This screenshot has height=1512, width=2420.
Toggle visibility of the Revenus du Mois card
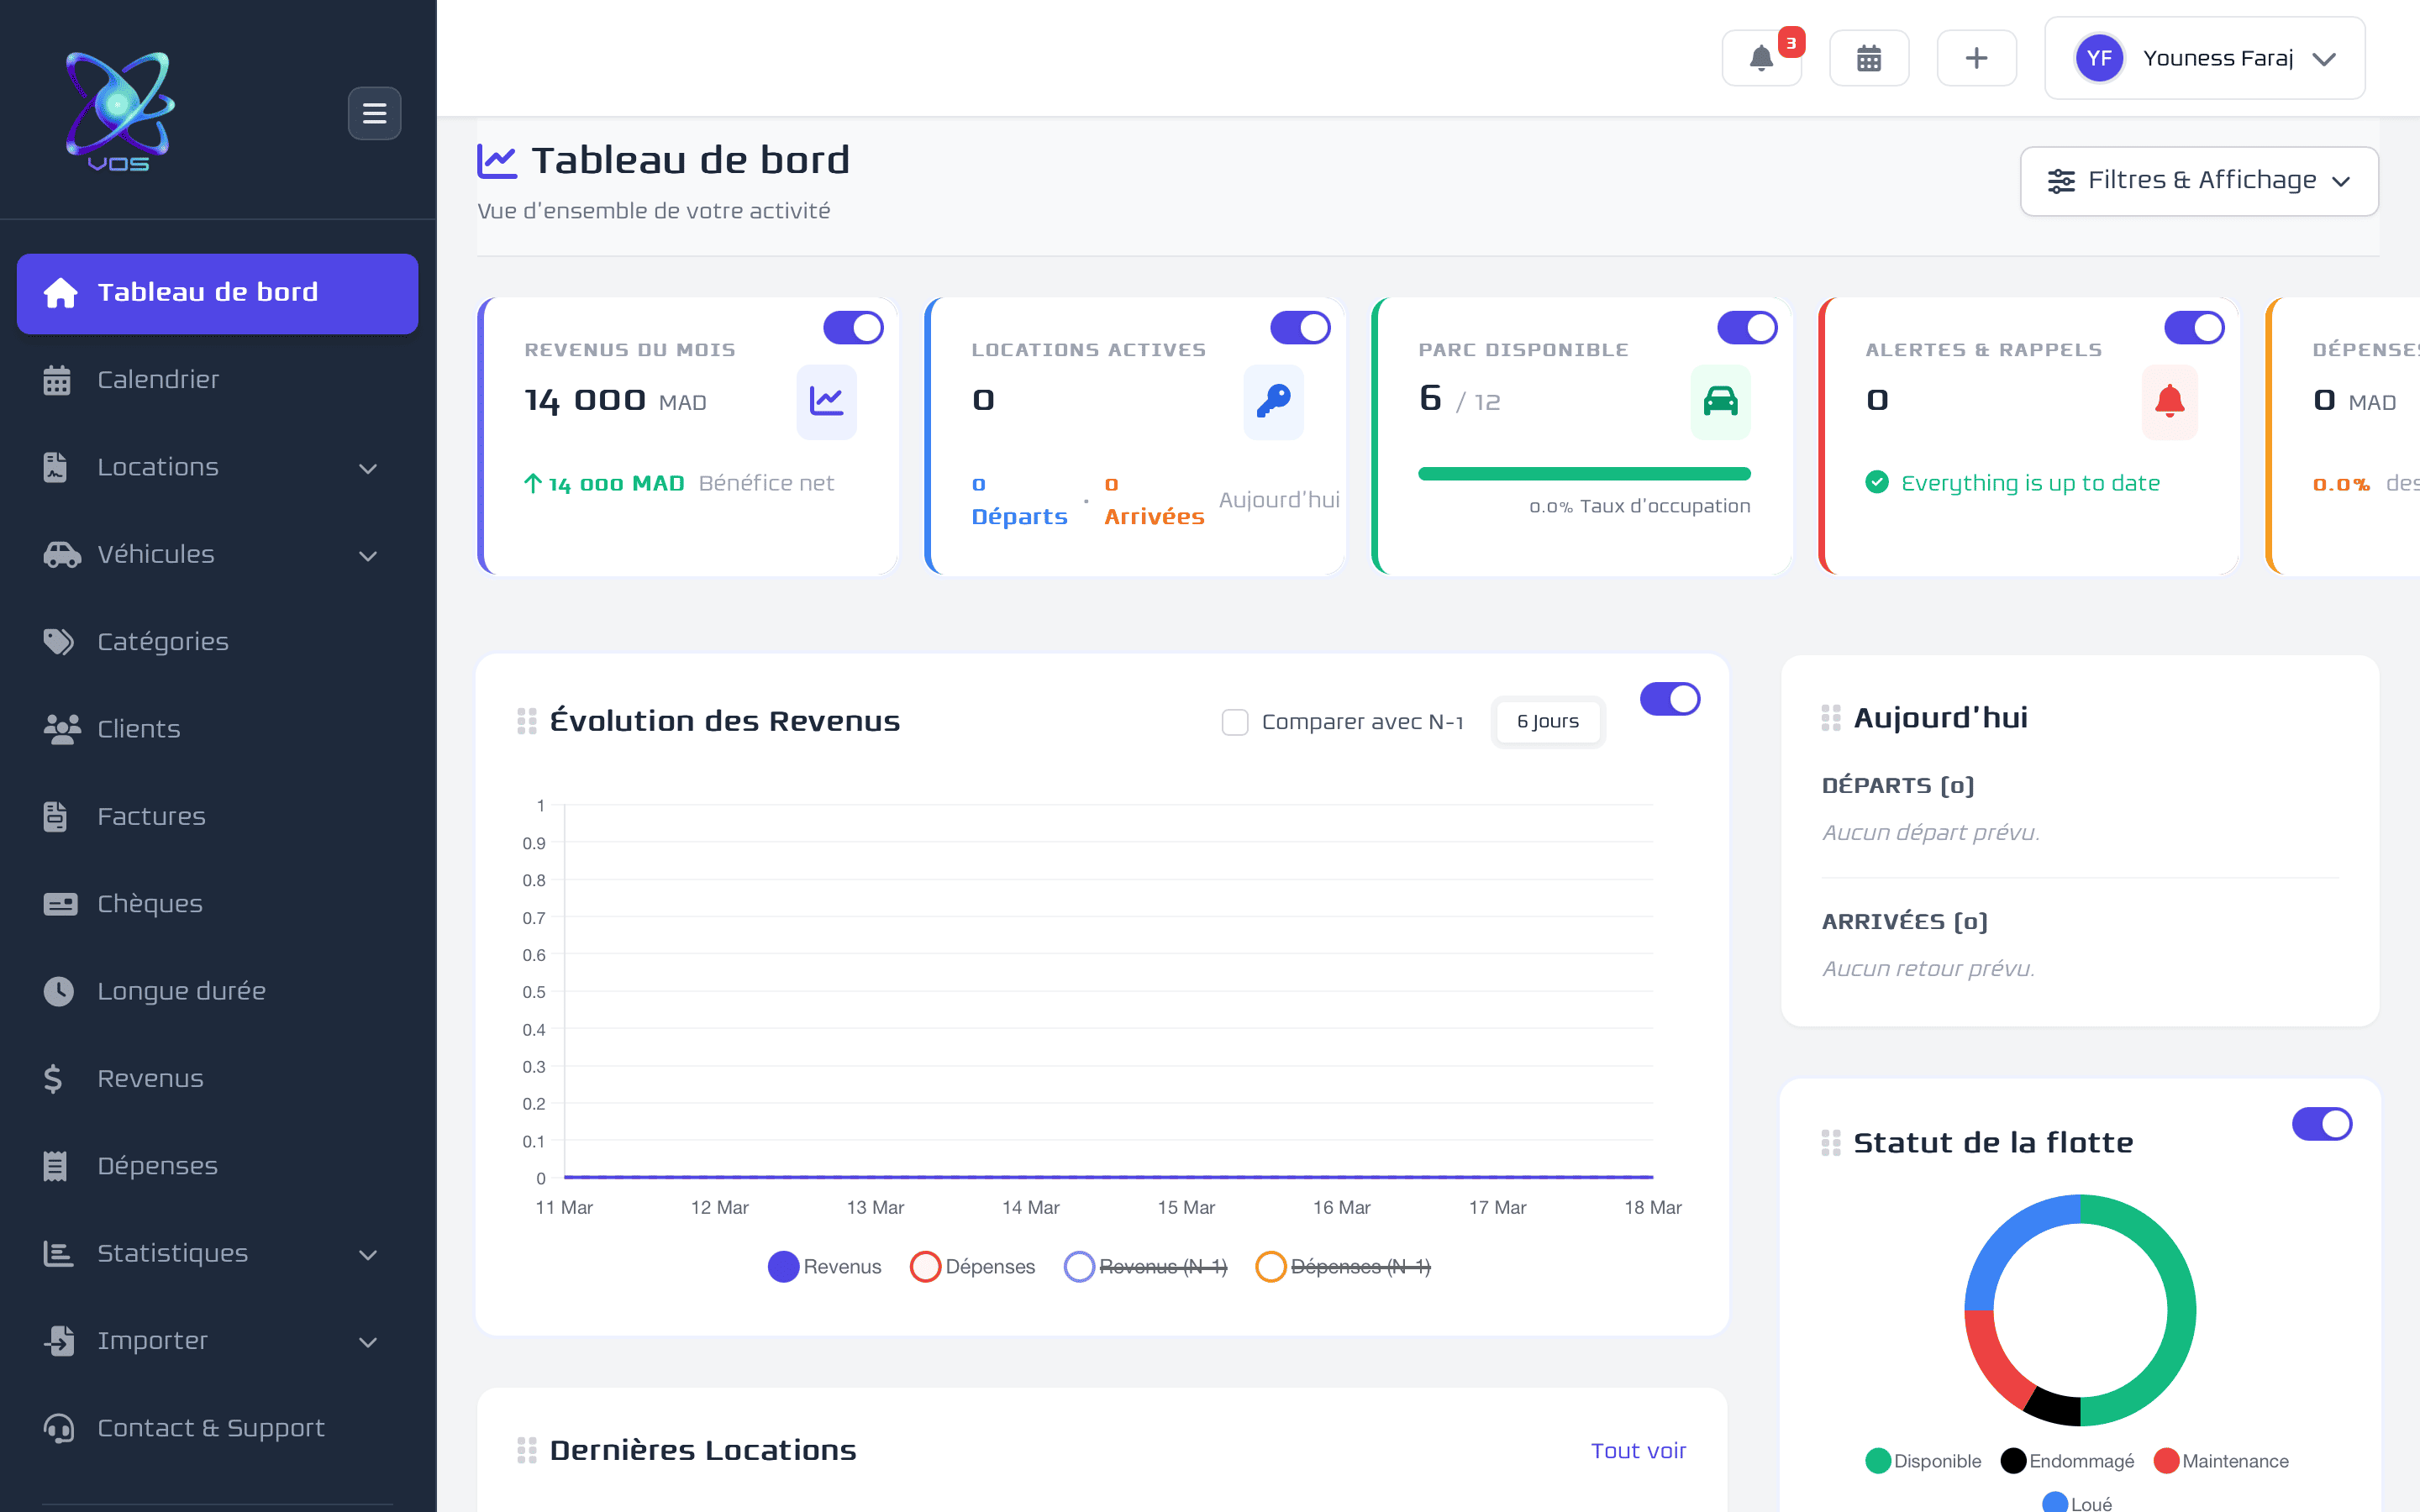pos(852,327)
